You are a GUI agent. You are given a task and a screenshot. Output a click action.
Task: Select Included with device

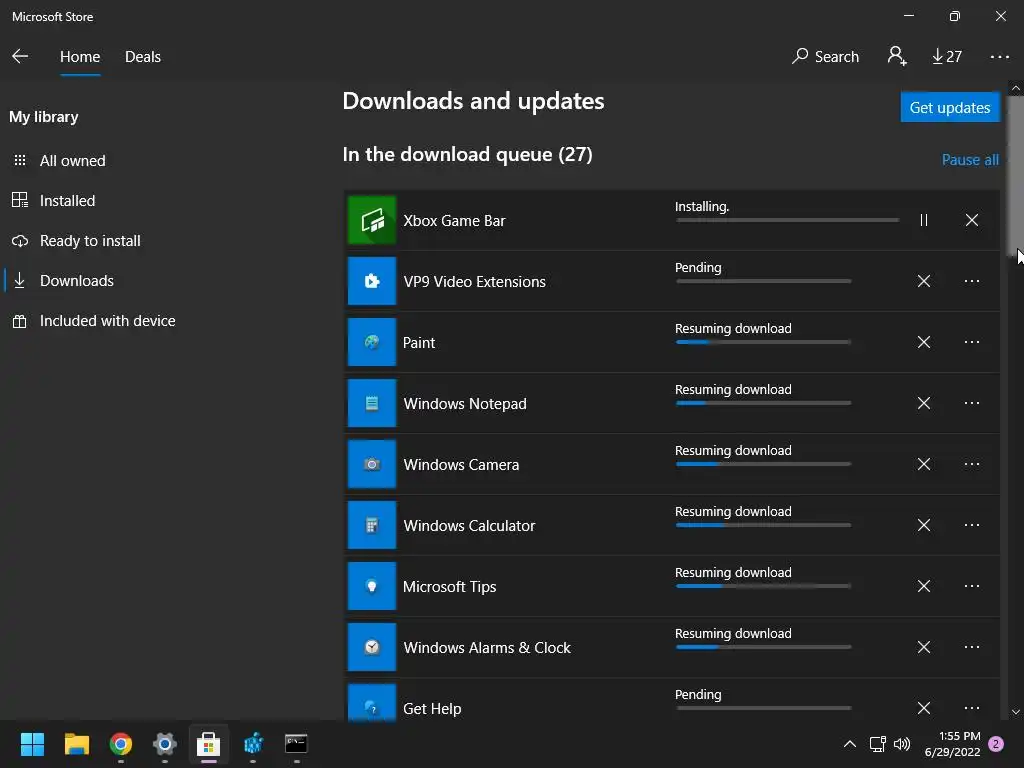click(x=107, y=321)
